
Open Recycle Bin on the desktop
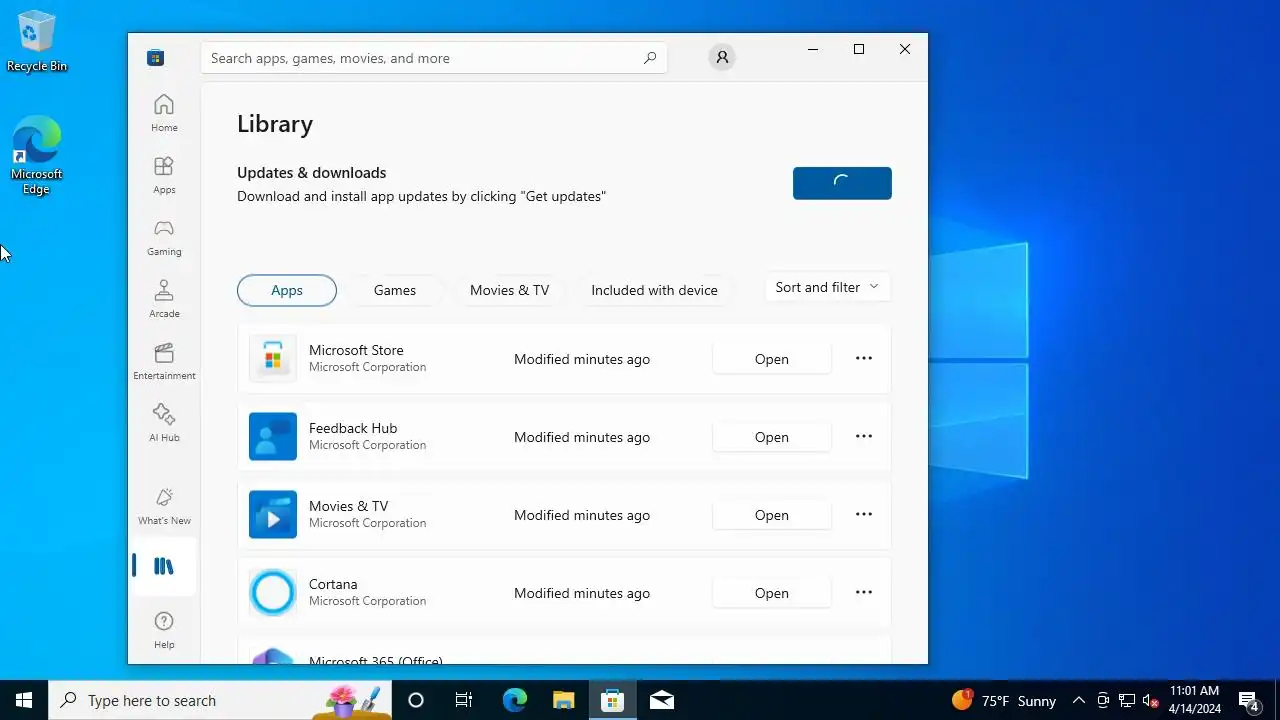[37, 42]
